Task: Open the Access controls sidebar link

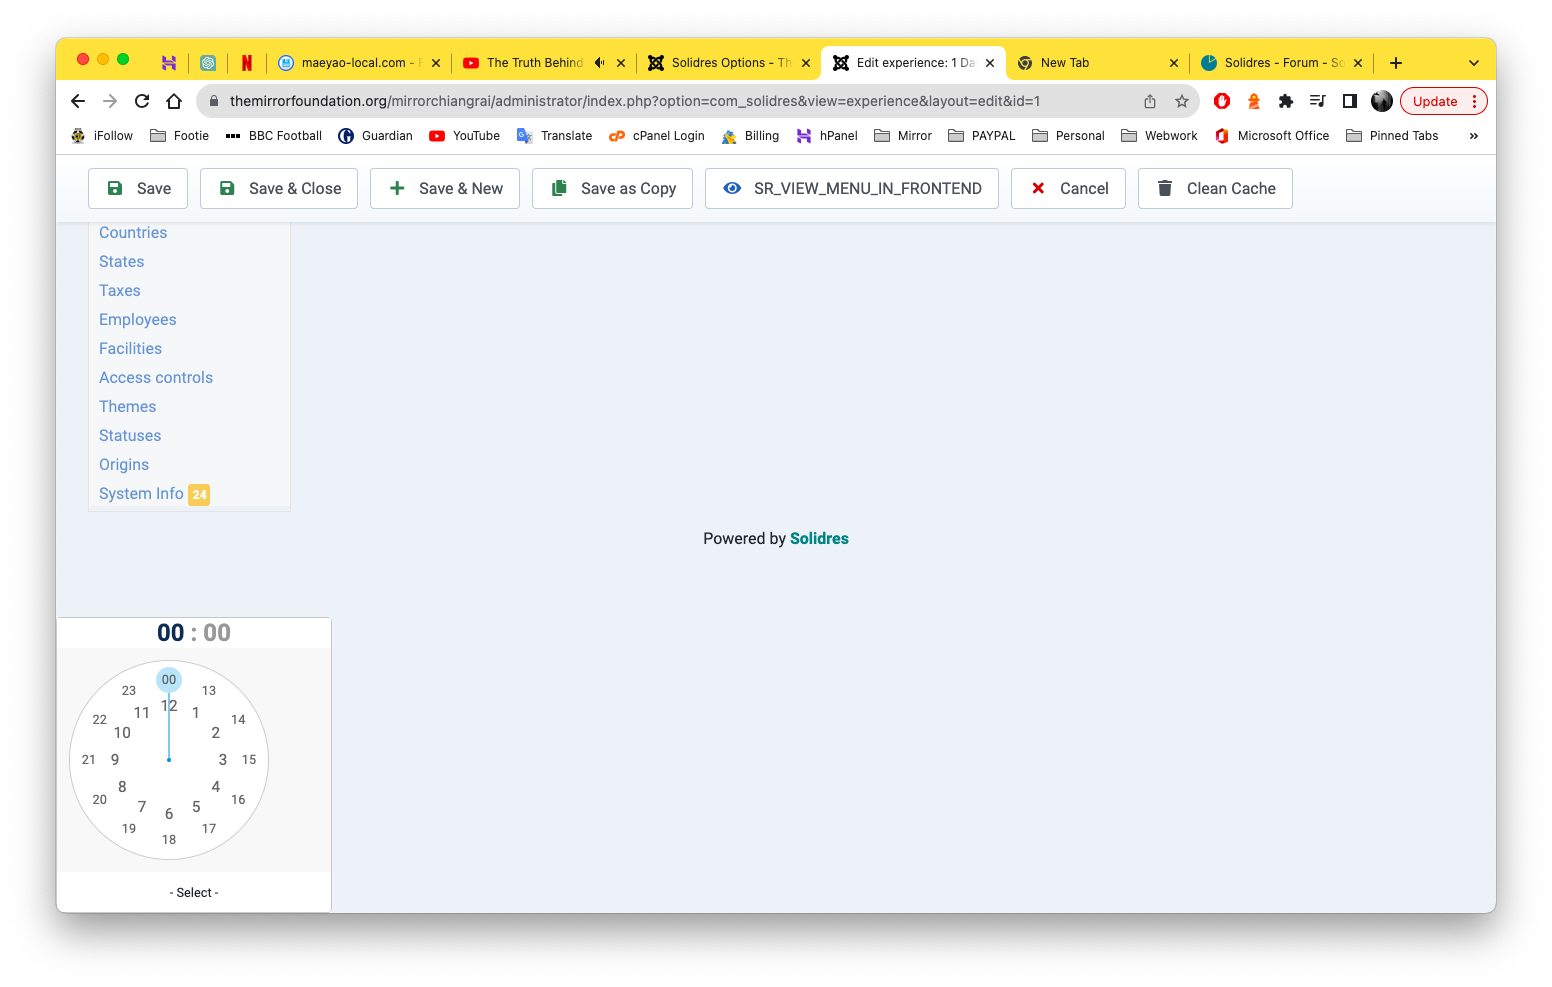Action: click(156, 377)
